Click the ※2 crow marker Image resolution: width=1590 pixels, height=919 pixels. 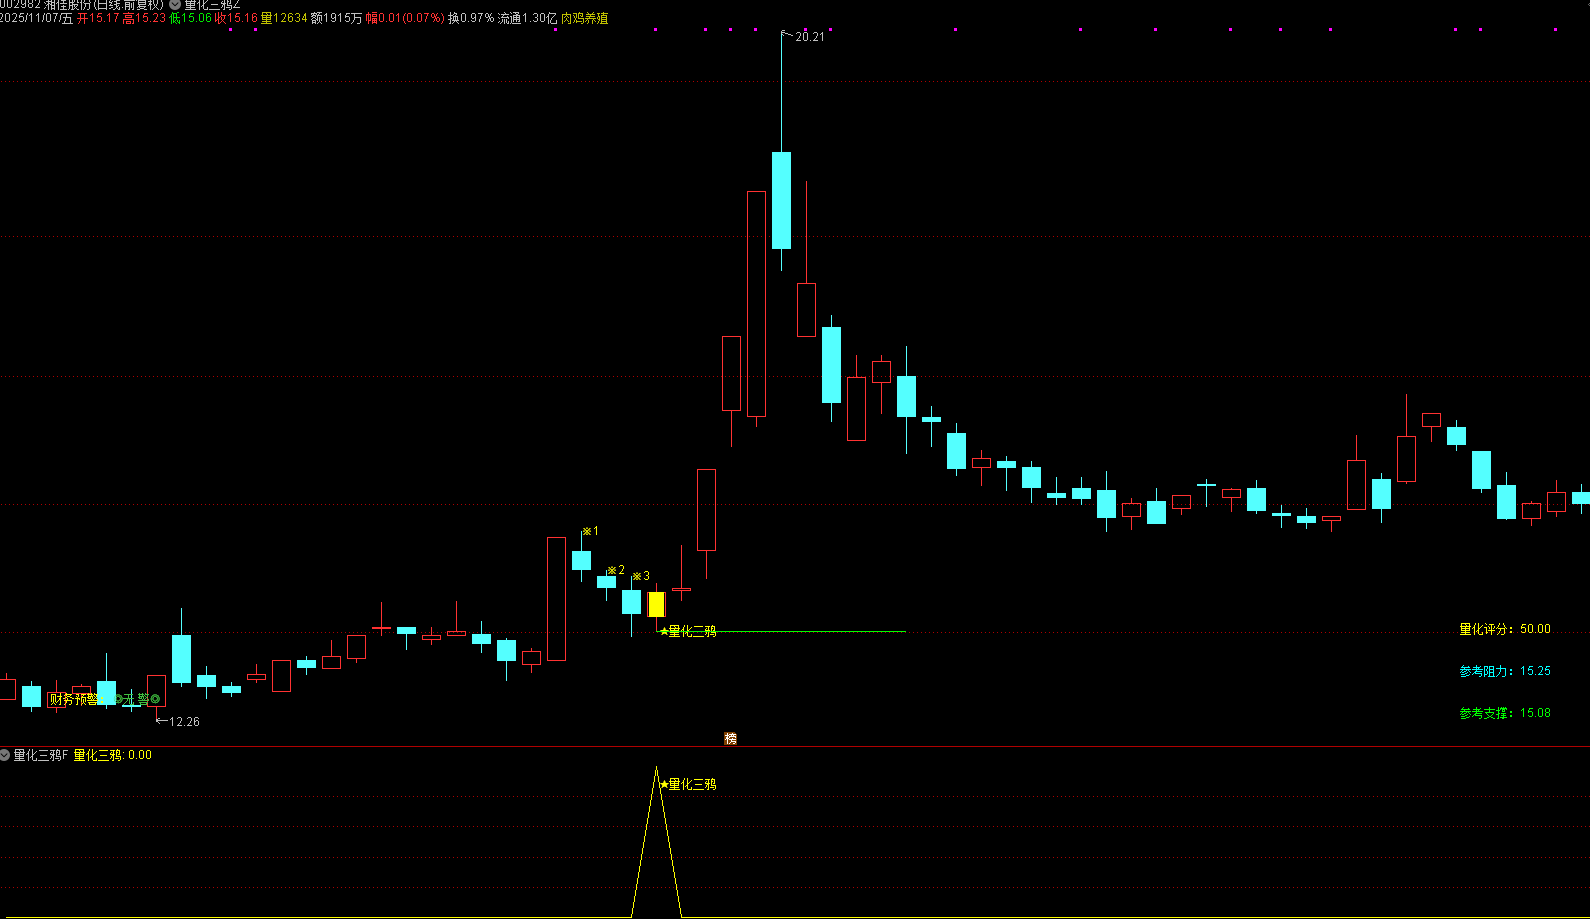pos(616,570)
